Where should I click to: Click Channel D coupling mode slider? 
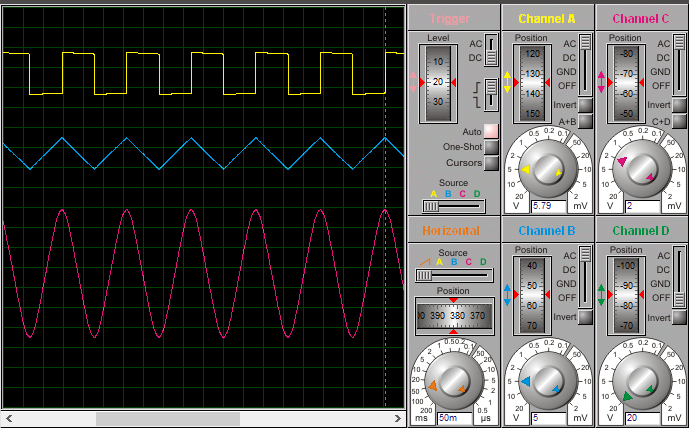679,276
